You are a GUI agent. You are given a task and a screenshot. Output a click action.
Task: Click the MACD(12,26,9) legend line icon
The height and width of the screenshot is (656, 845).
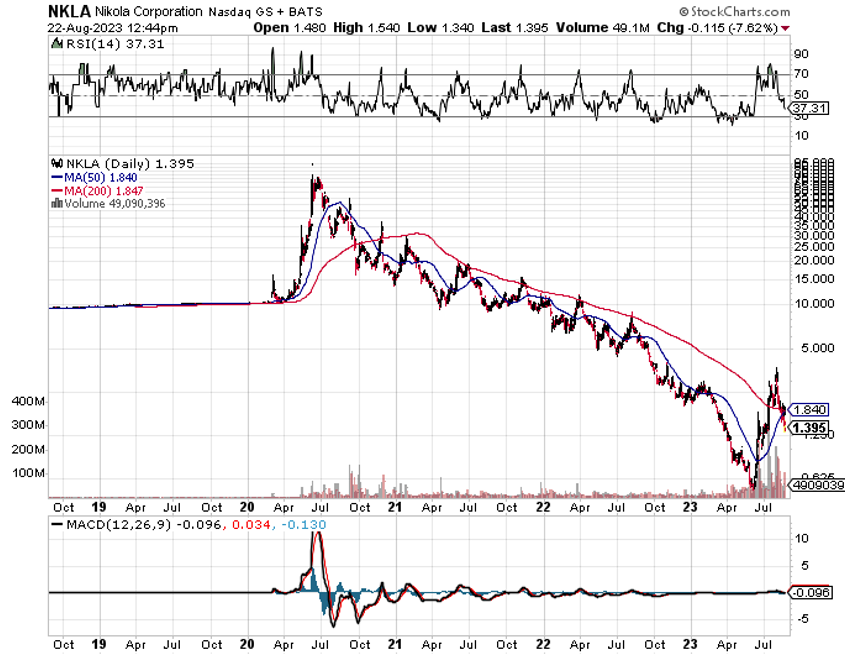point(57,526)
